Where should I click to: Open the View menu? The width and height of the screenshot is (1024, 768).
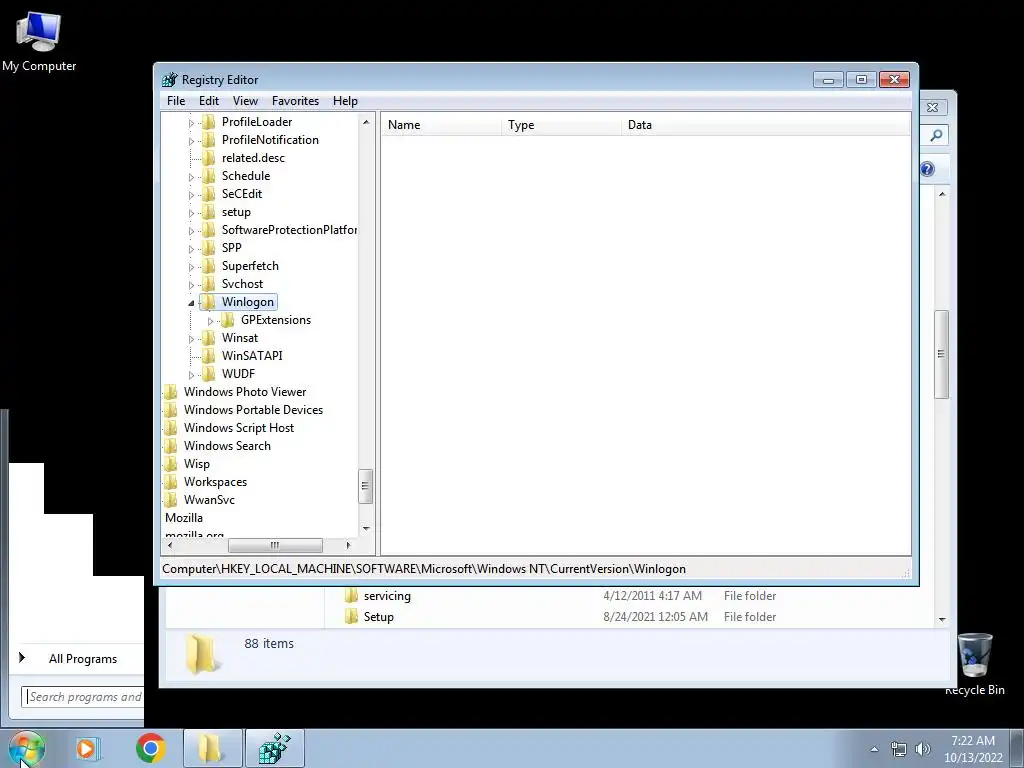pos(245,101)
